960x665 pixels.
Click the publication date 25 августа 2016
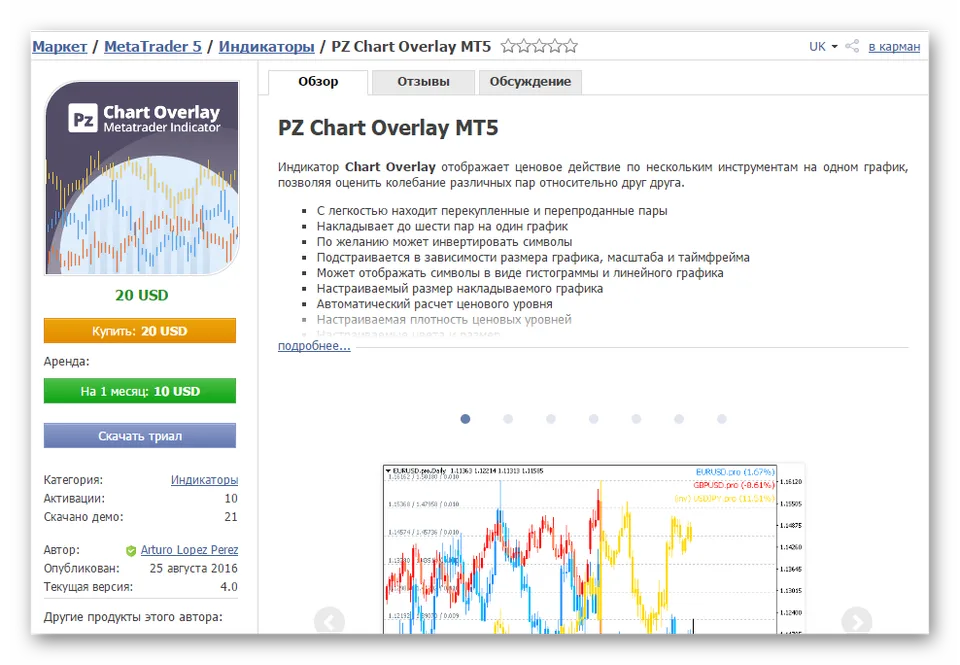tap(193, 568)
